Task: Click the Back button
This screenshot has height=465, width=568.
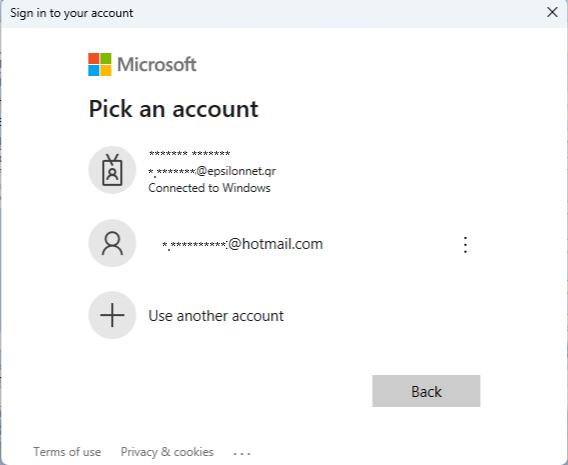Action: click(426, 391)
